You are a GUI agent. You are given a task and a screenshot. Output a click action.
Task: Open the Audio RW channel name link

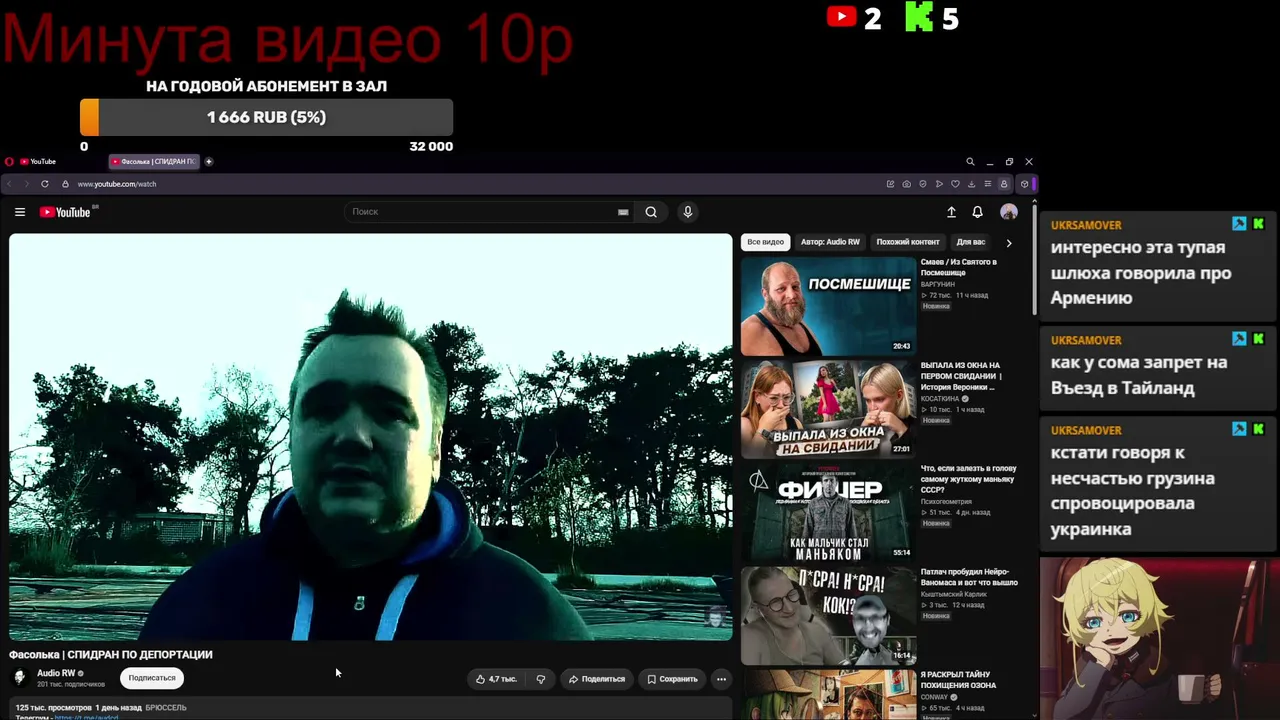56,673
